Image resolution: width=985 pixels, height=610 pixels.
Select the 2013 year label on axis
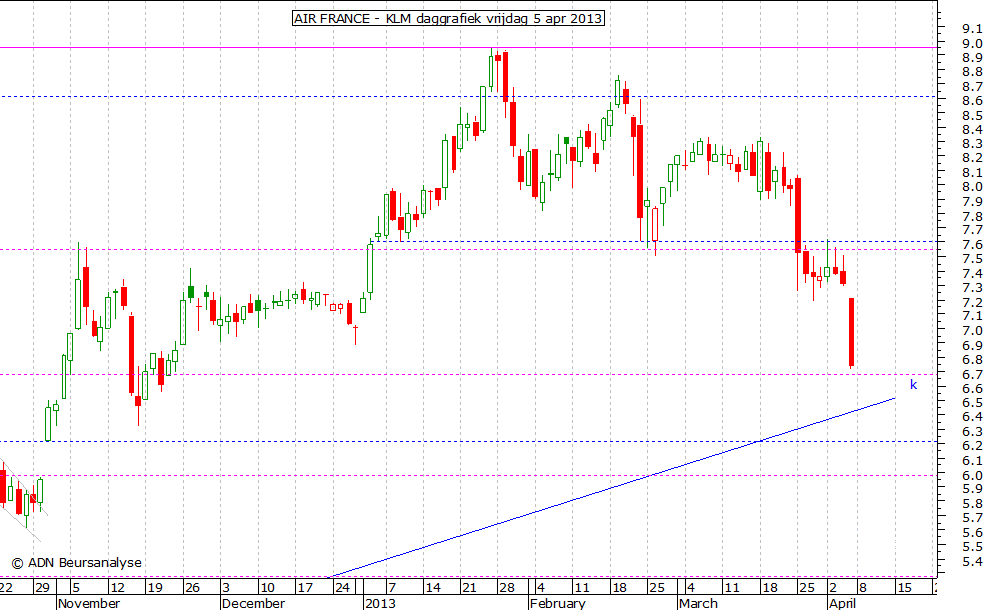[x=381, y=603]
